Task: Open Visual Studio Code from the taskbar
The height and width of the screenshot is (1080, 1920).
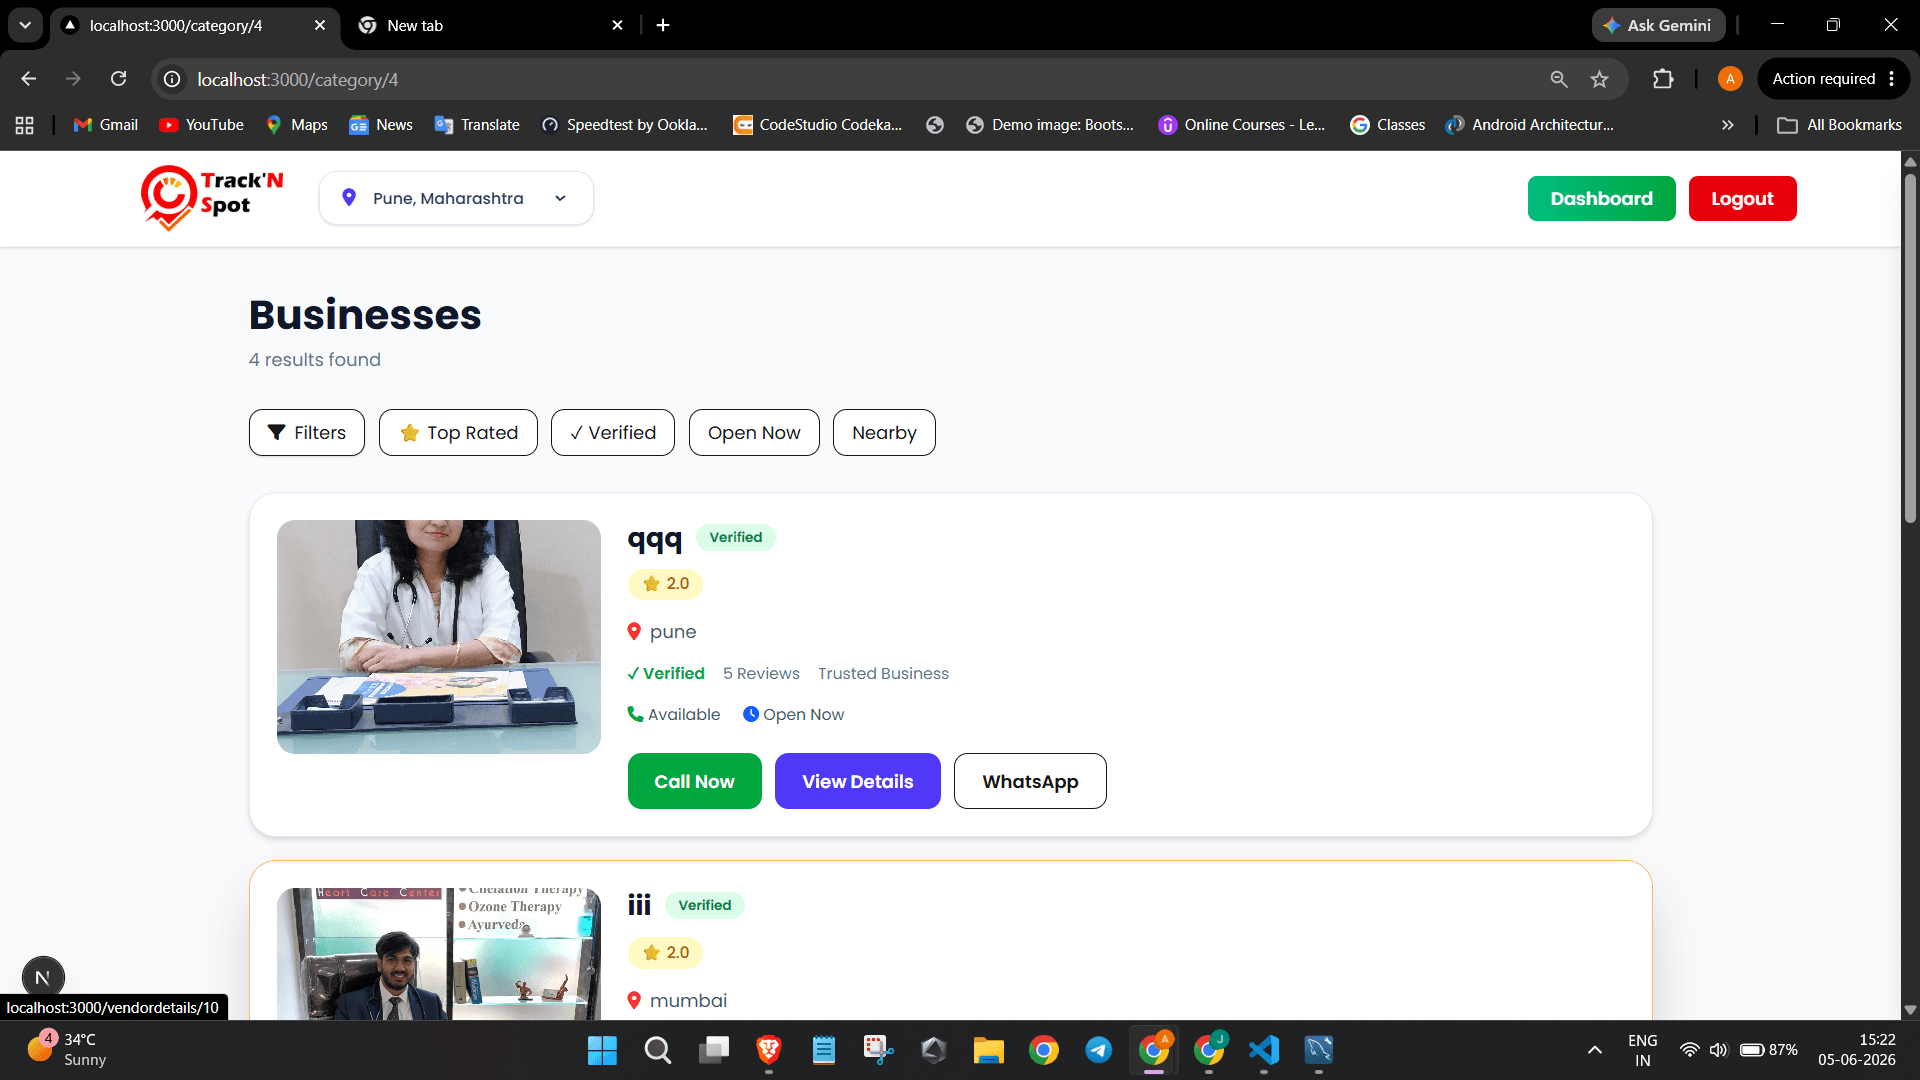Action: pyautogui.click(x=1264, y=1050)
